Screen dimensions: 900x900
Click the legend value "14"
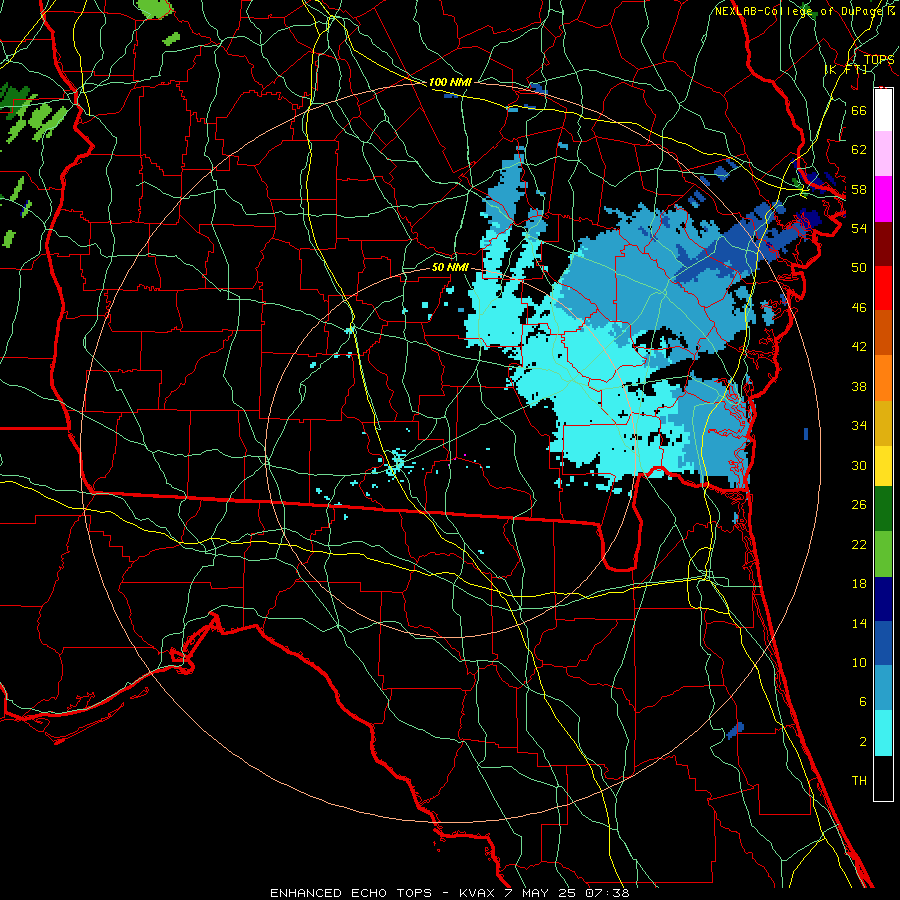coord(859,623)
